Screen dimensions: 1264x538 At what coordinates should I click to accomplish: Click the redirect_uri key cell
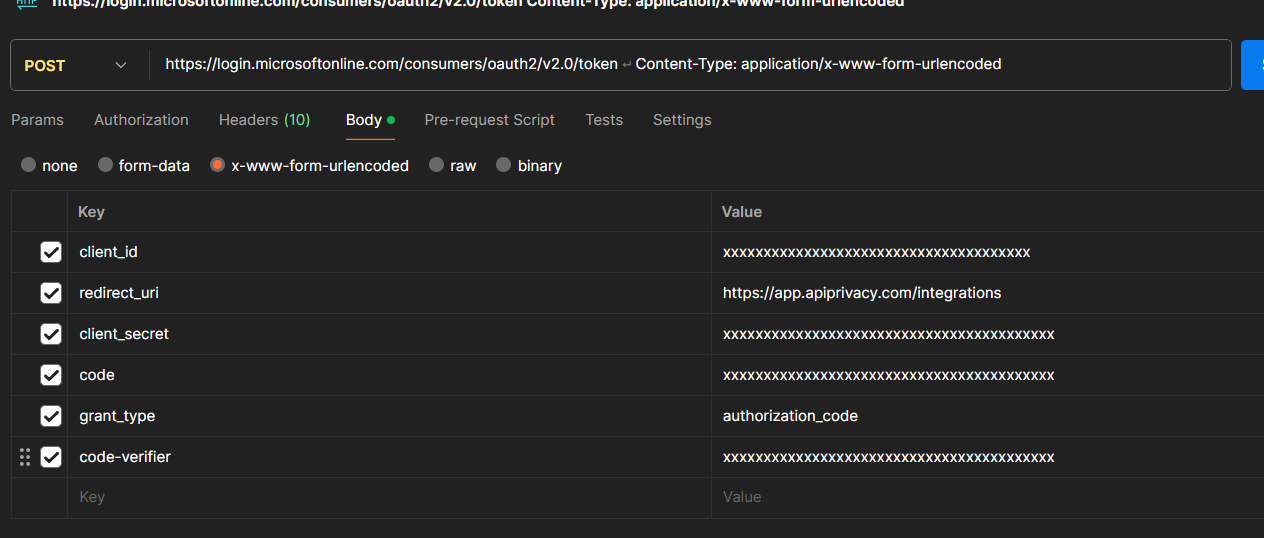pos(389,293)
